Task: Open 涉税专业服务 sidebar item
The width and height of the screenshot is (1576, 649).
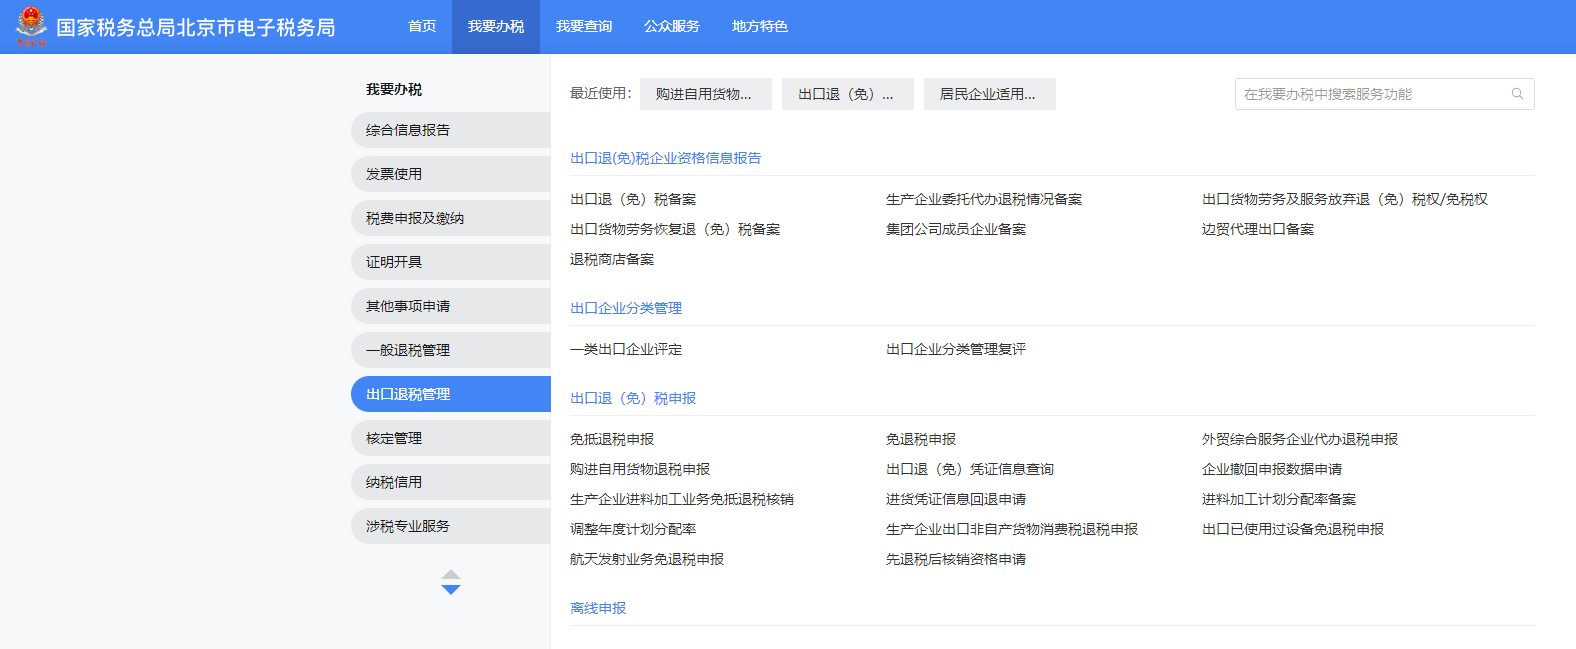Action: point(451,526)
